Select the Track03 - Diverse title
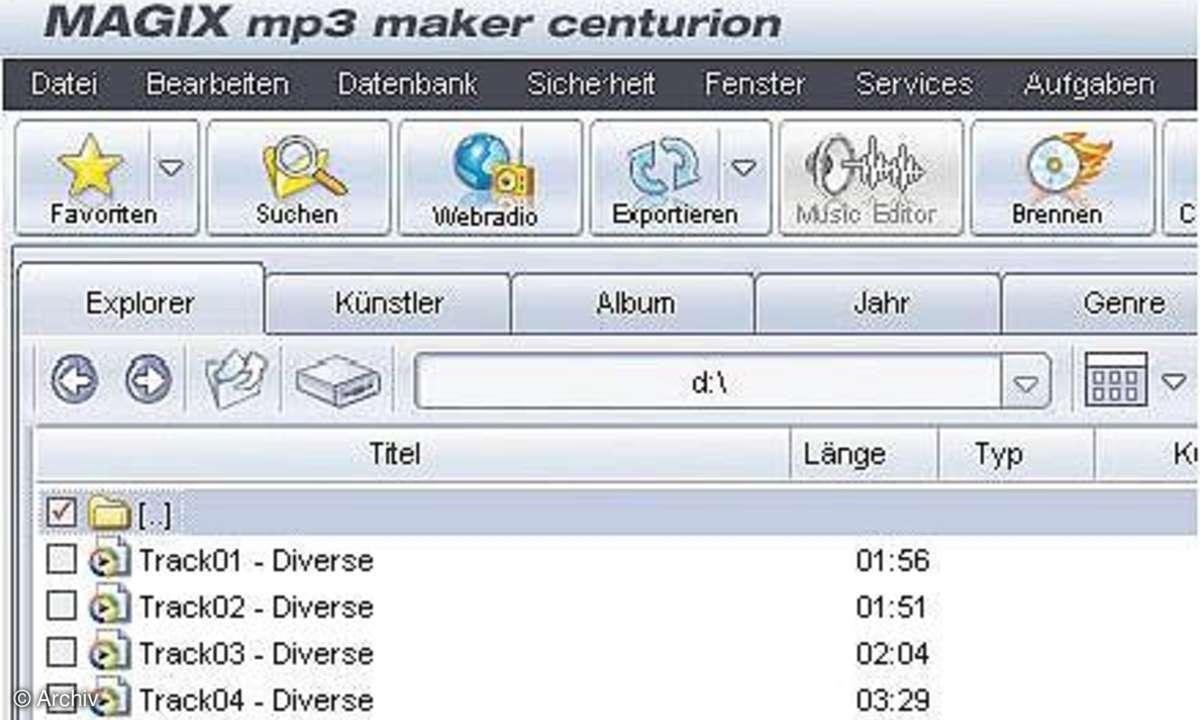Image resolution: width=1200 pixels, height=720 pixels. click(x=256, y=653)
